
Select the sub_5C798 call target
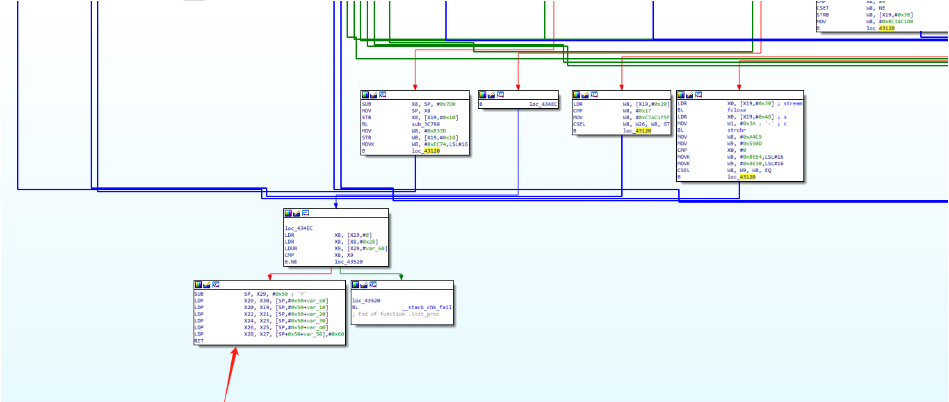click(425, 124)
